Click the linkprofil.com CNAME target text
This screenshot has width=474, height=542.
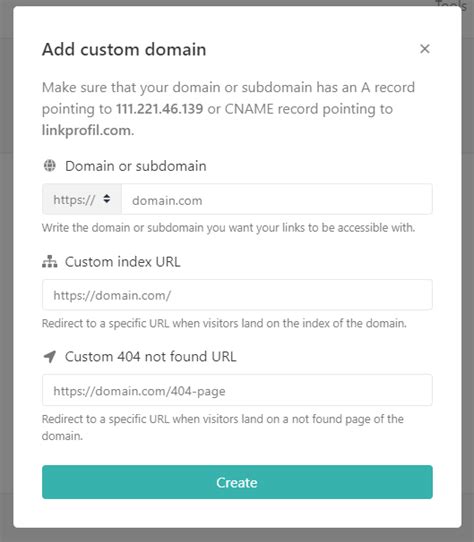coord(86,130)
